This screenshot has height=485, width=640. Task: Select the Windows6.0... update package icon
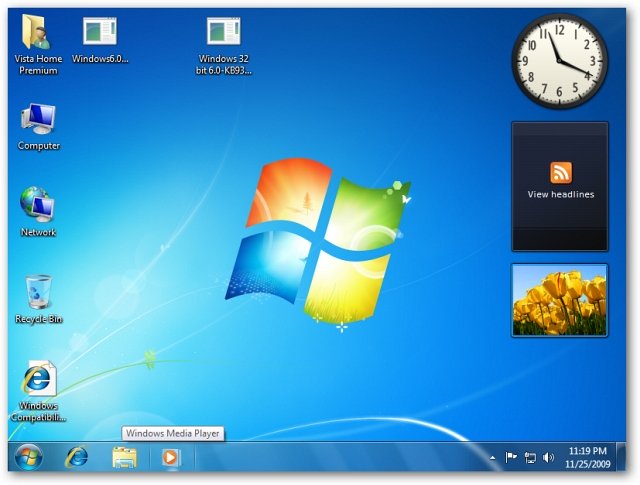coord(100,31)
